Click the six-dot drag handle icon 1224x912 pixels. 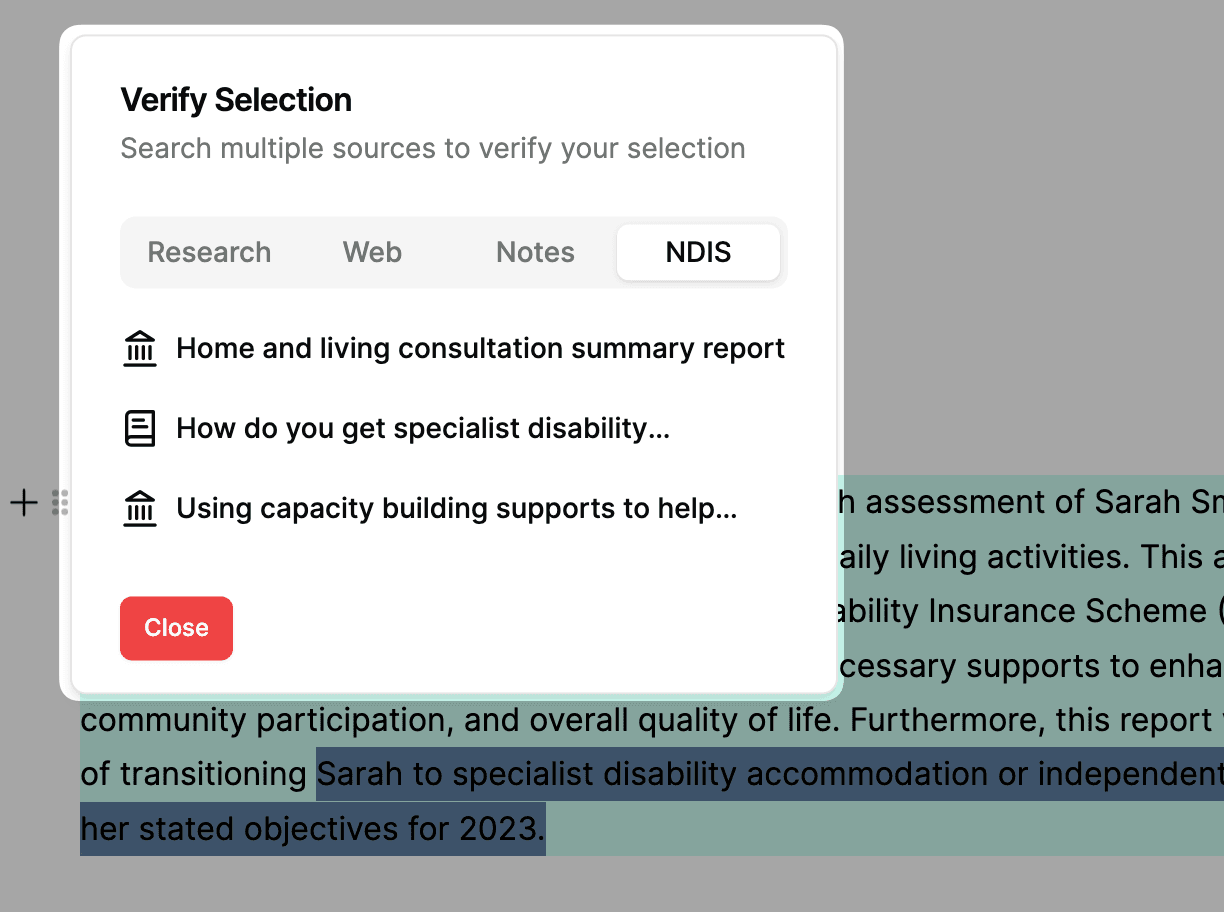pyautogui.click(x=60, y=503)
